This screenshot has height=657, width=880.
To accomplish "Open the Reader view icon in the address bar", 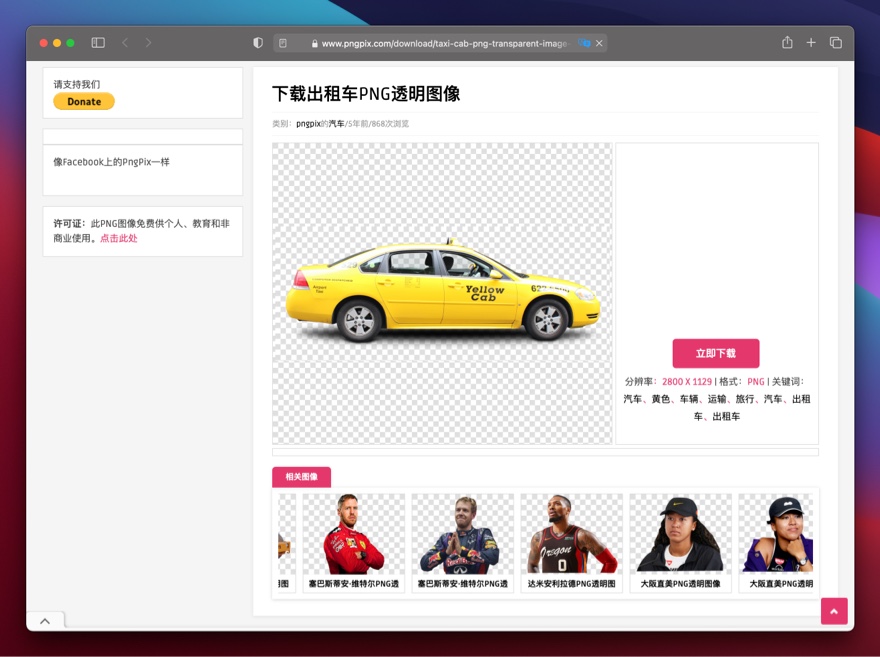I will [x=283, y=43].
